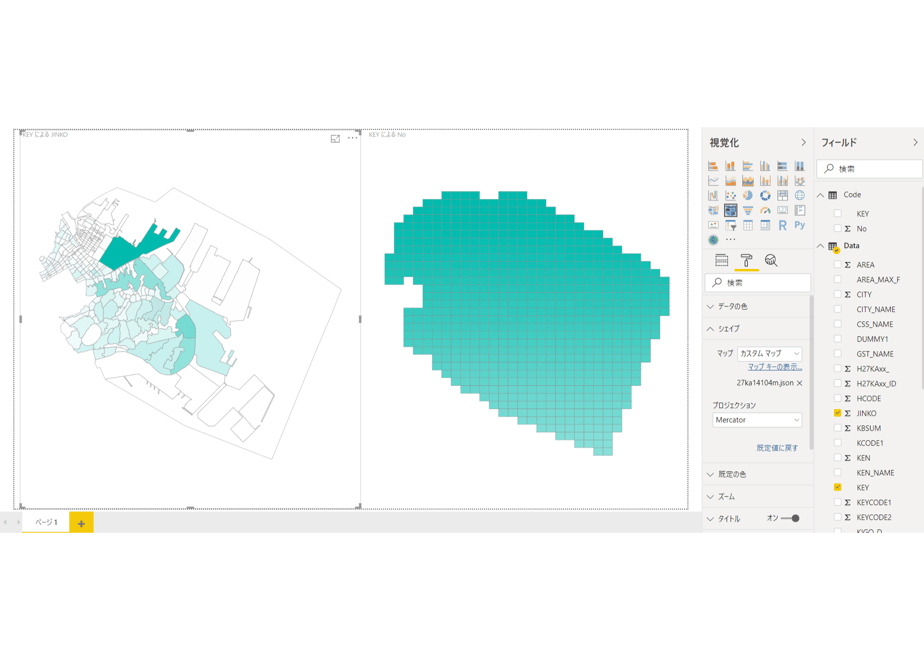The height and width of the screenshot is (660, 924).
Task: Click the 検索 box in フィールド pane
Action: click(869, 169)
